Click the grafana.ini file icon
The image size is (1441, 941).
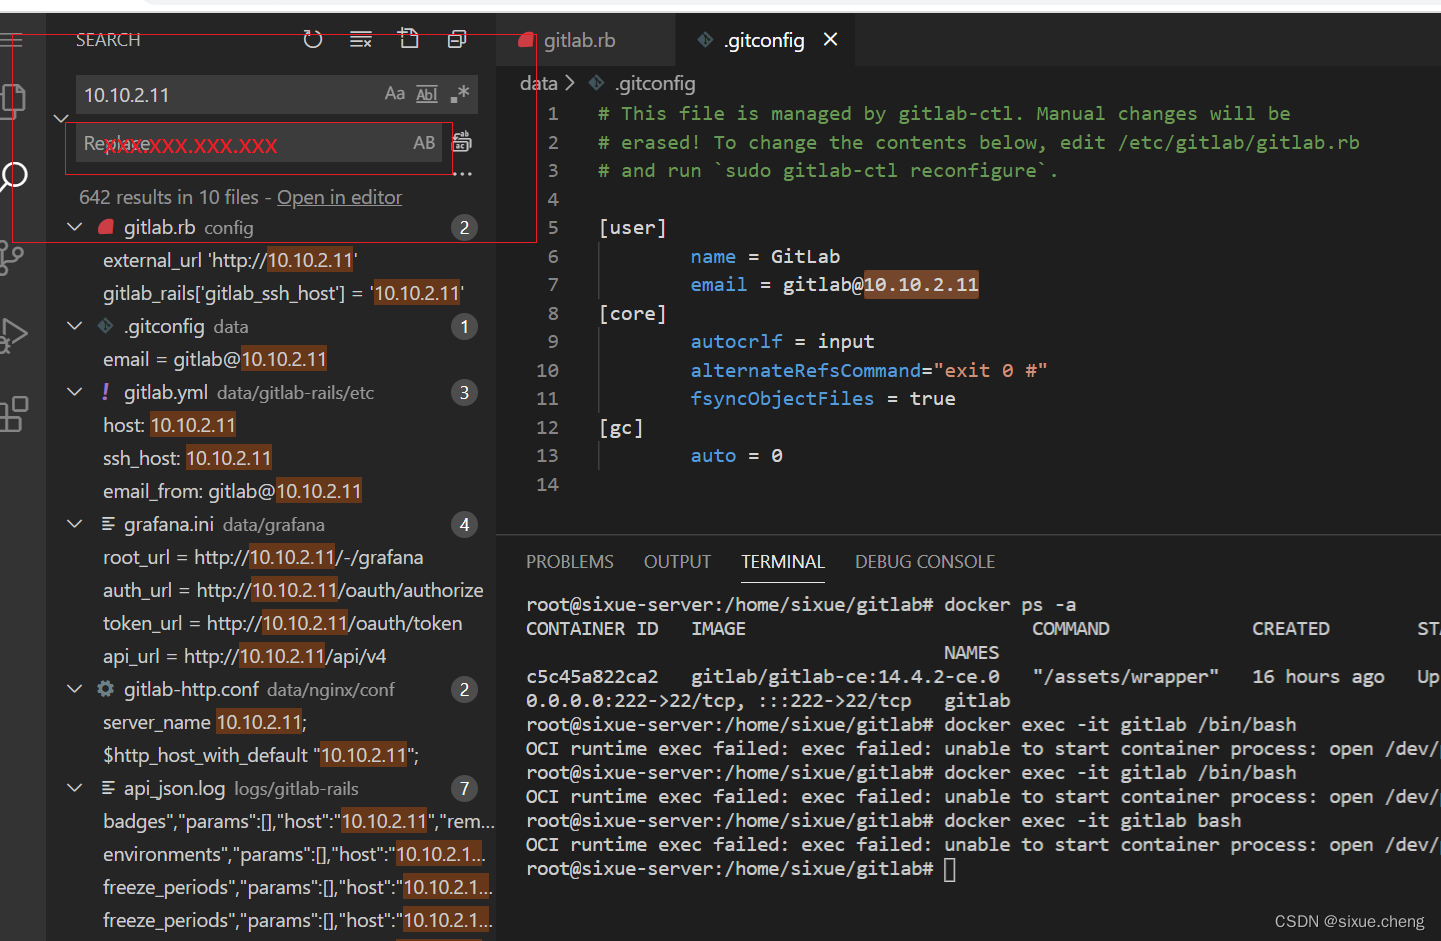pyautogui.click(x=106, y=524)
